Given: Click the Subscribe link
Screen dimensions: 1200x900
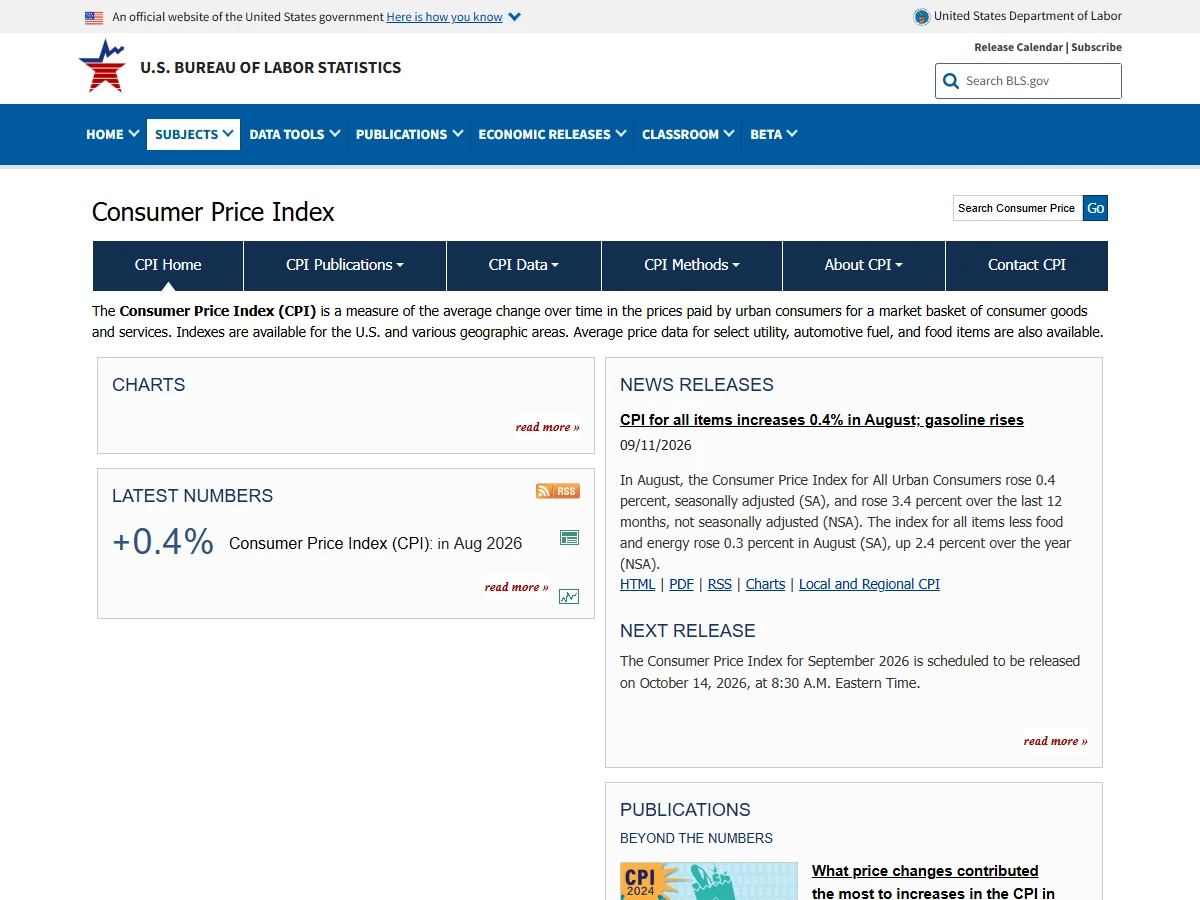Looking at the screenshot, I should [x=1096, y=47].
